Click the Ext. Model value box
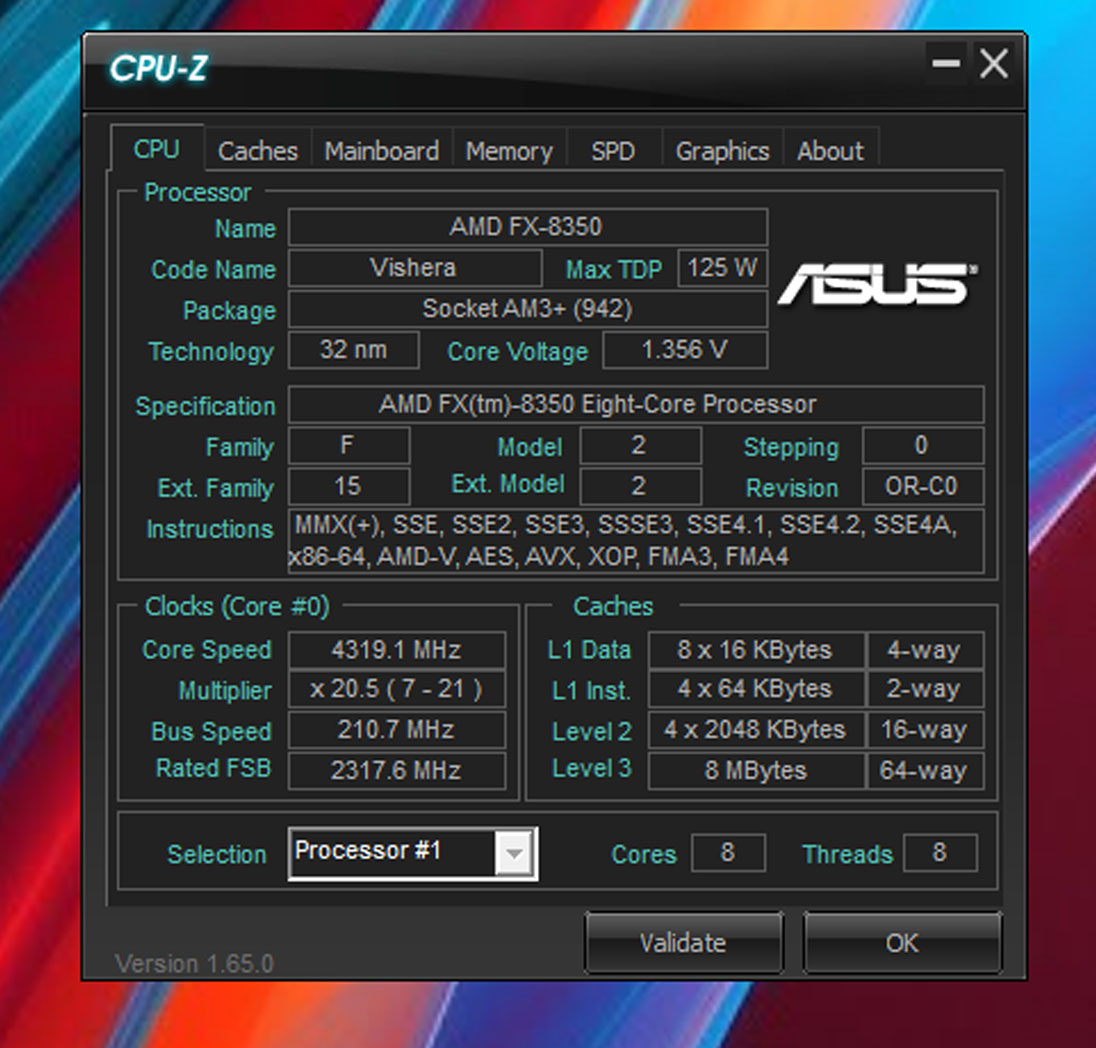This screenshot has height=1048, width=1096. click(640, 486)
